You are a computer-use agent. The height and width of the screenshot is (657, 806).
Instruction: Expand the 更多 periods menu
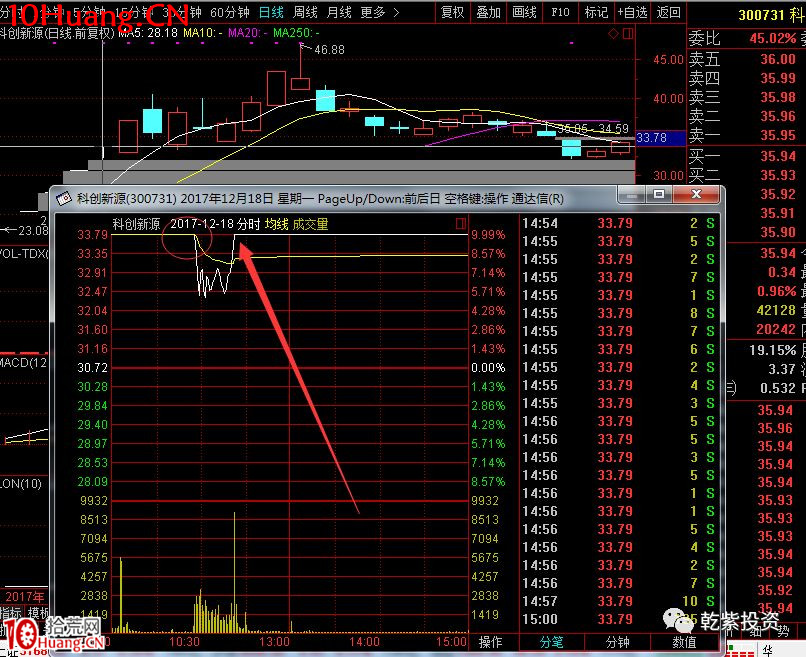coord(379,12)
